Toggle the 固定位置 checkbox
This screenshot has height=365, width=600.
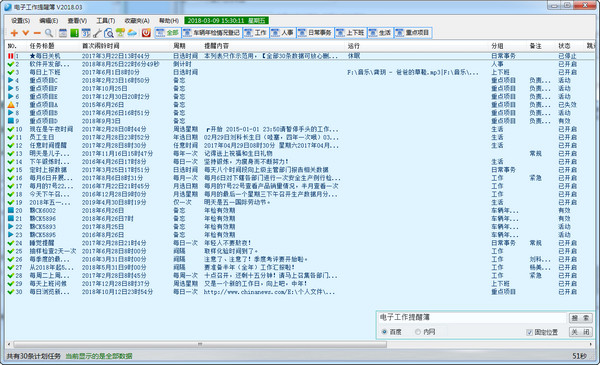coord(530,332)
